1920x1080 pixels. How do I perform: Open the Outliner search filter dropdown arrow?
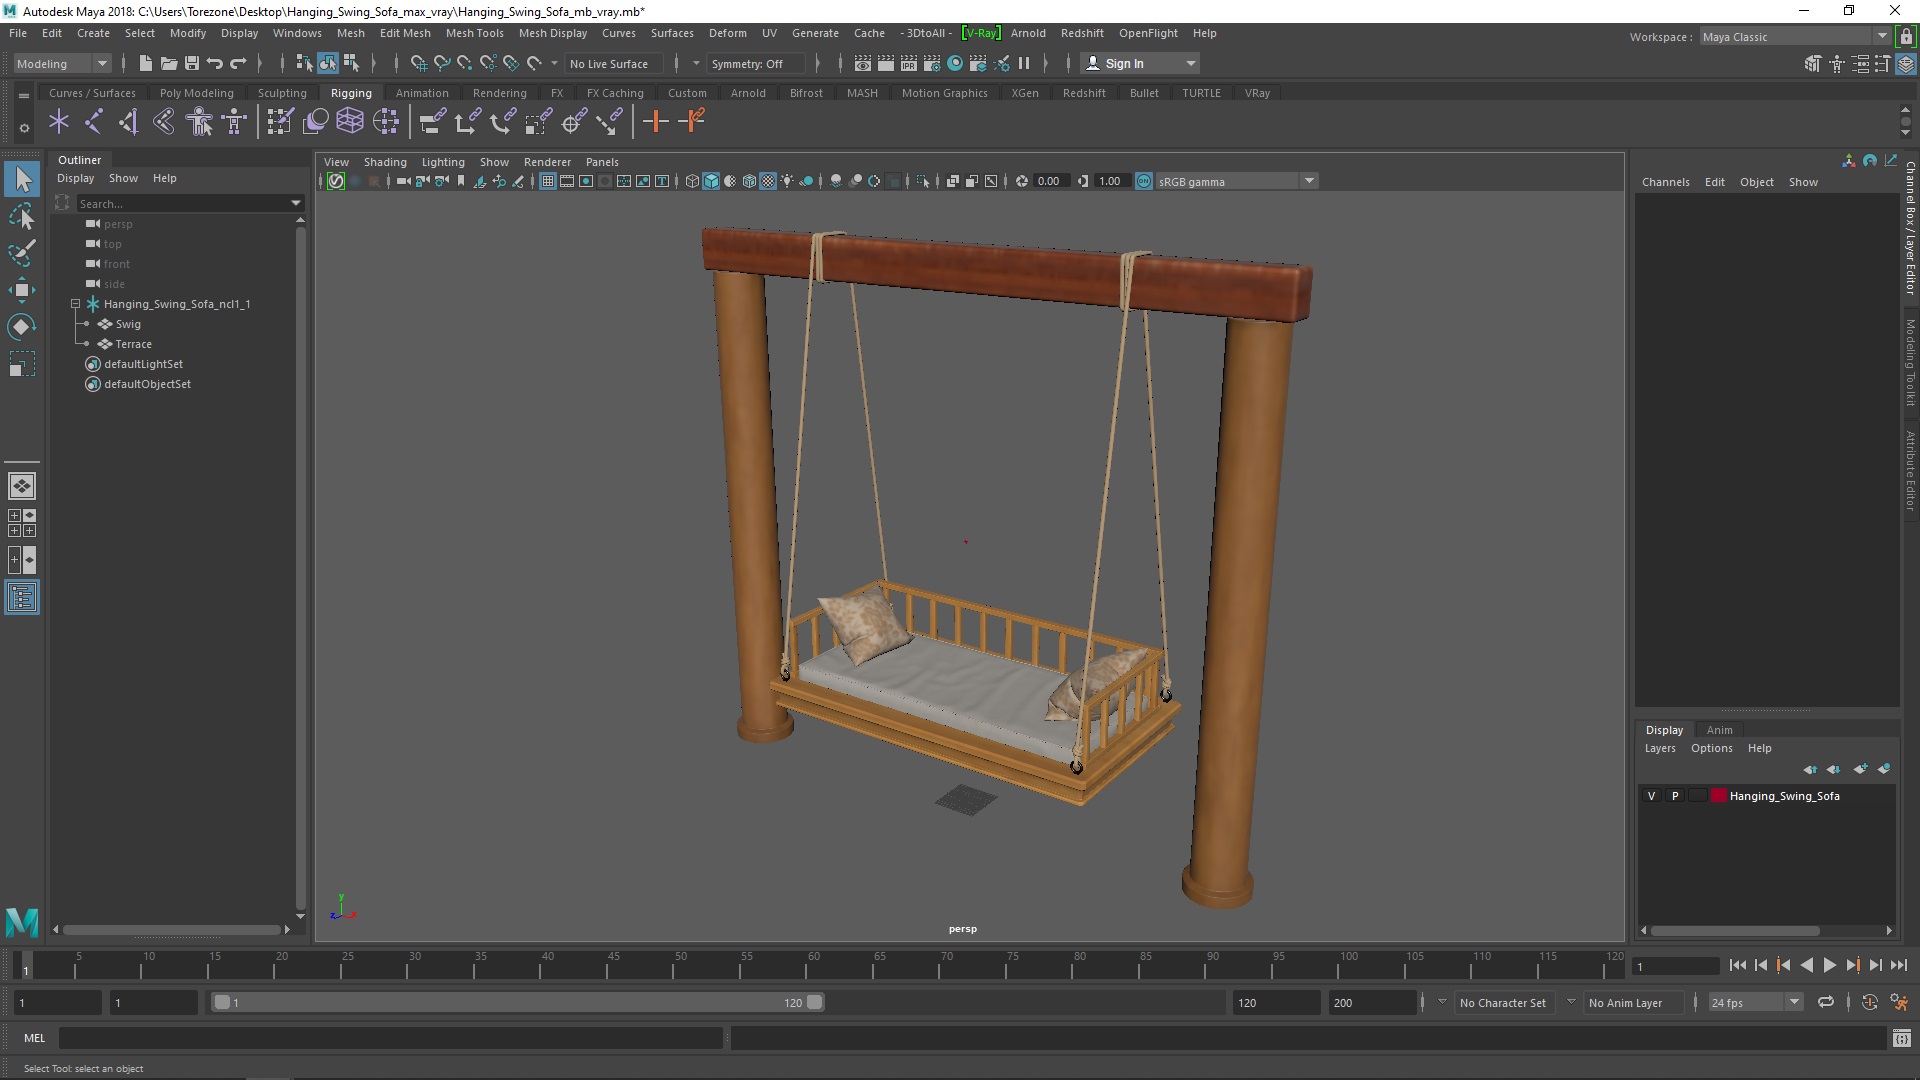296,203
